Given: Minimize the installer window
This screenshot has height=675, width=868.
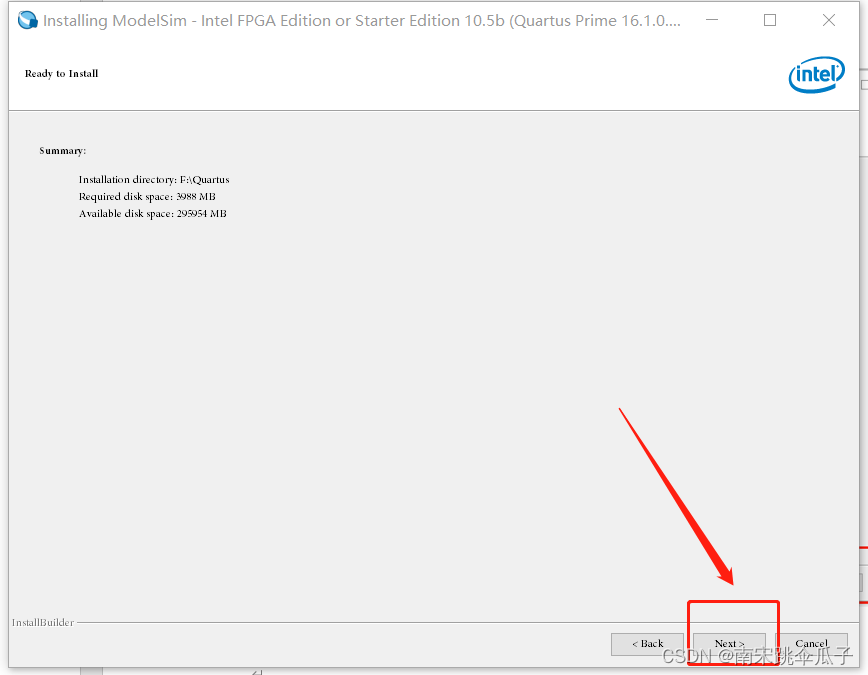Looking at the screenshot, I should (712, 20).
